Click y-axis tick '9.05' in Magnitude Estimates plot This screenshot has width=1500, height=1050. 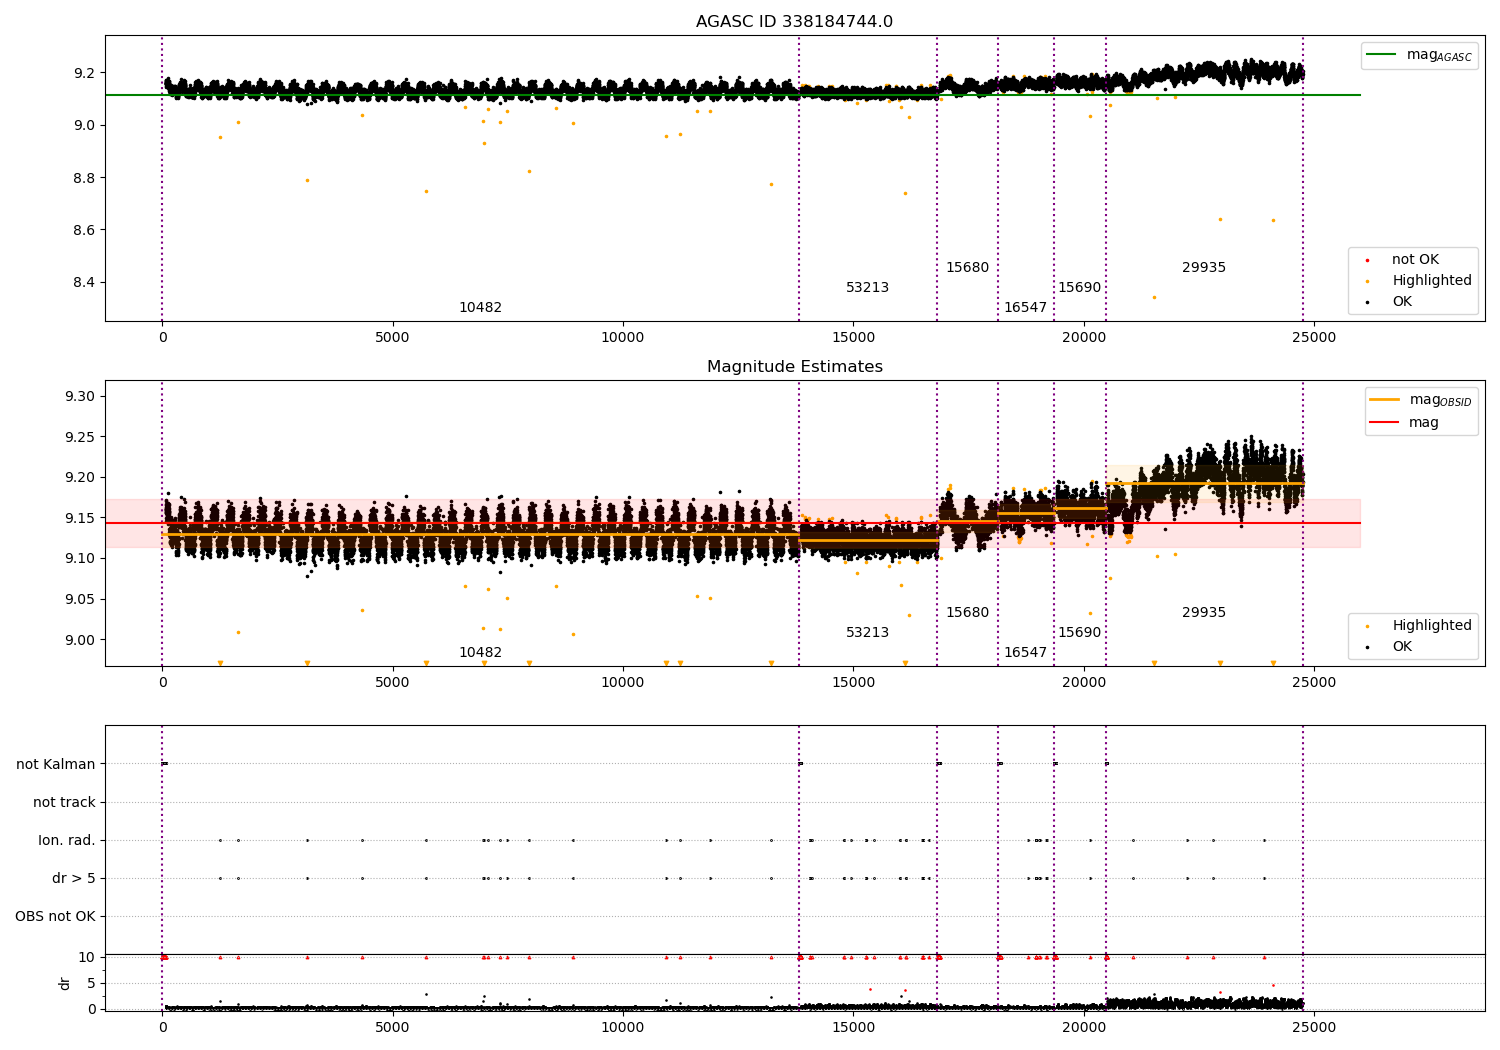(x=79, y=600)
